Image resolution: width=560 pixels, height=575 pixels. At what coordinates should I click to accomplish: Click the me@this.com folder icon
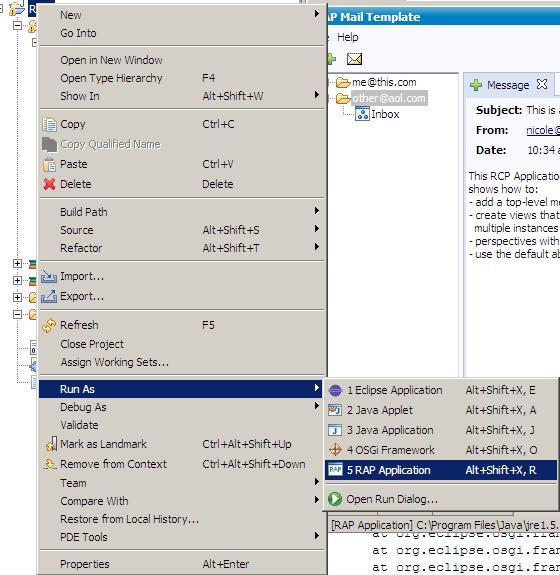coord(343,83)
